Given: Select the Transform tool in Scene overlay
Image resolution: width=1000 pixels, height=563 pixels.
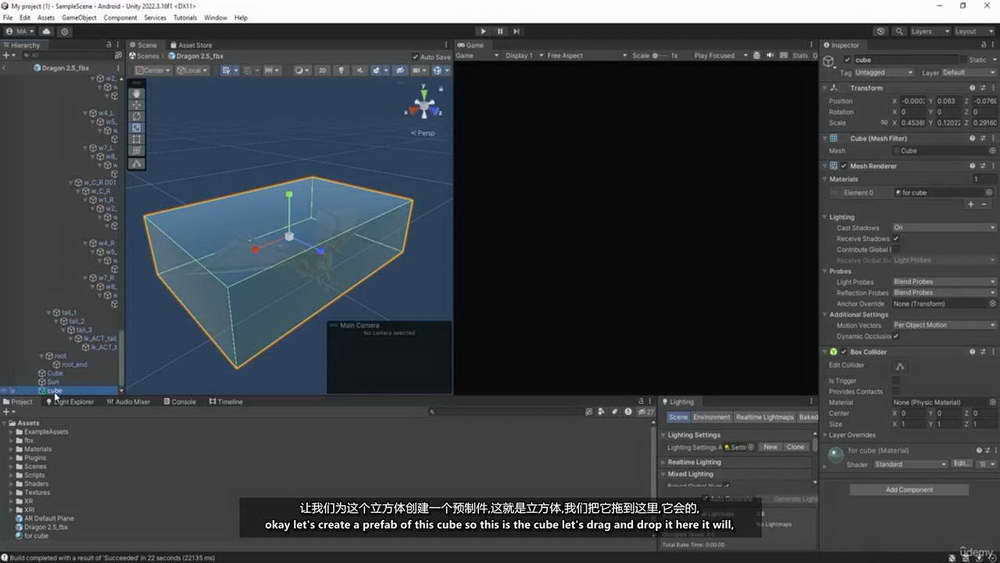Looking at the screenshot, I should click(136, 151).
